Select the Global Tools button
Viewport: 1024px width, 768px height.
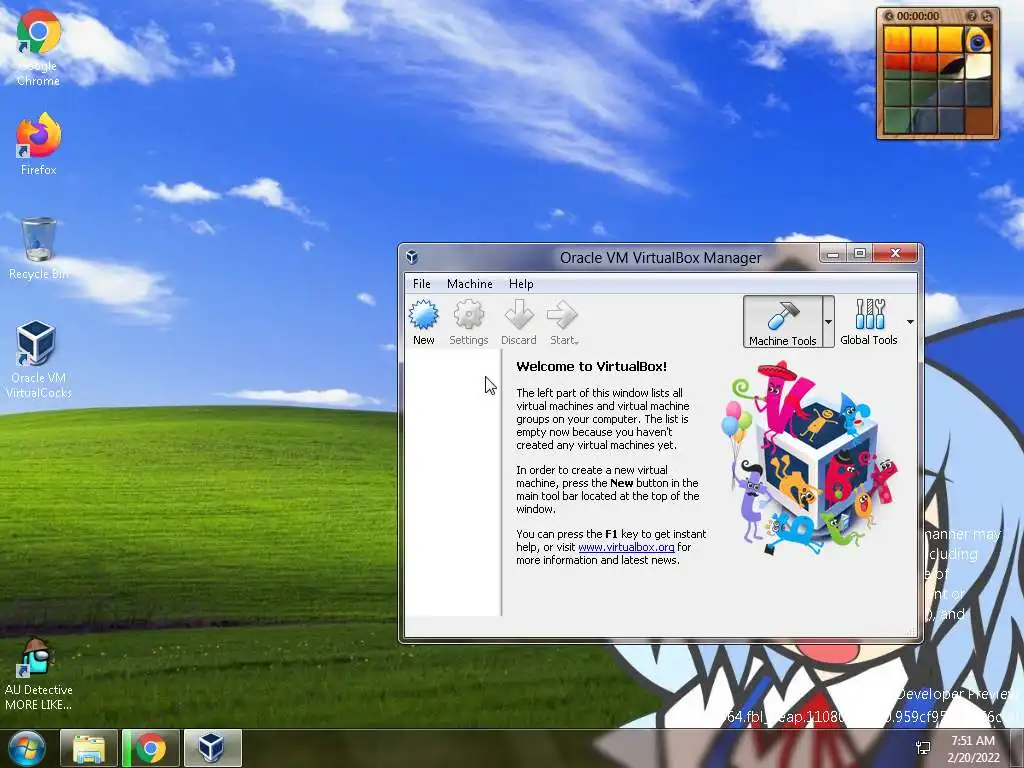pyautogui.click(x=869, y=321)
